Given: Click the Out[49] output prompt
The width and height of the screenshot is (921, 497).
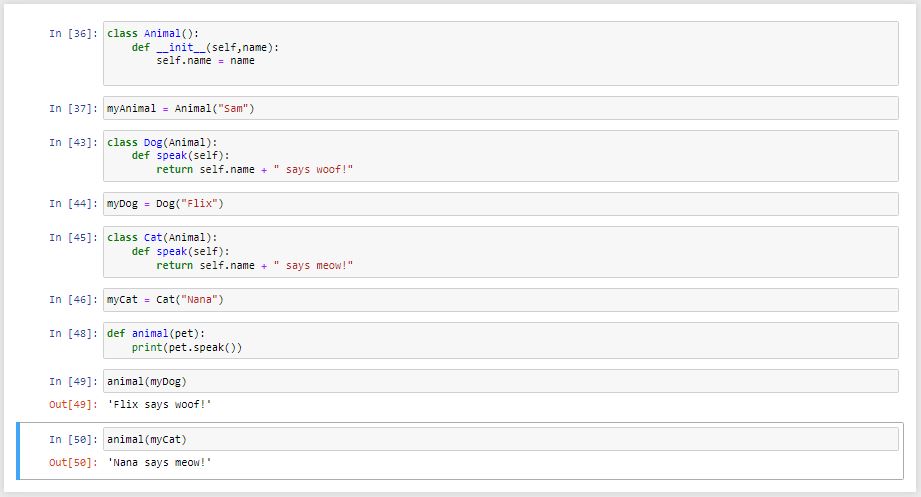Looking at the screenshot, I should pyautogui.click(x=73, y=404).
